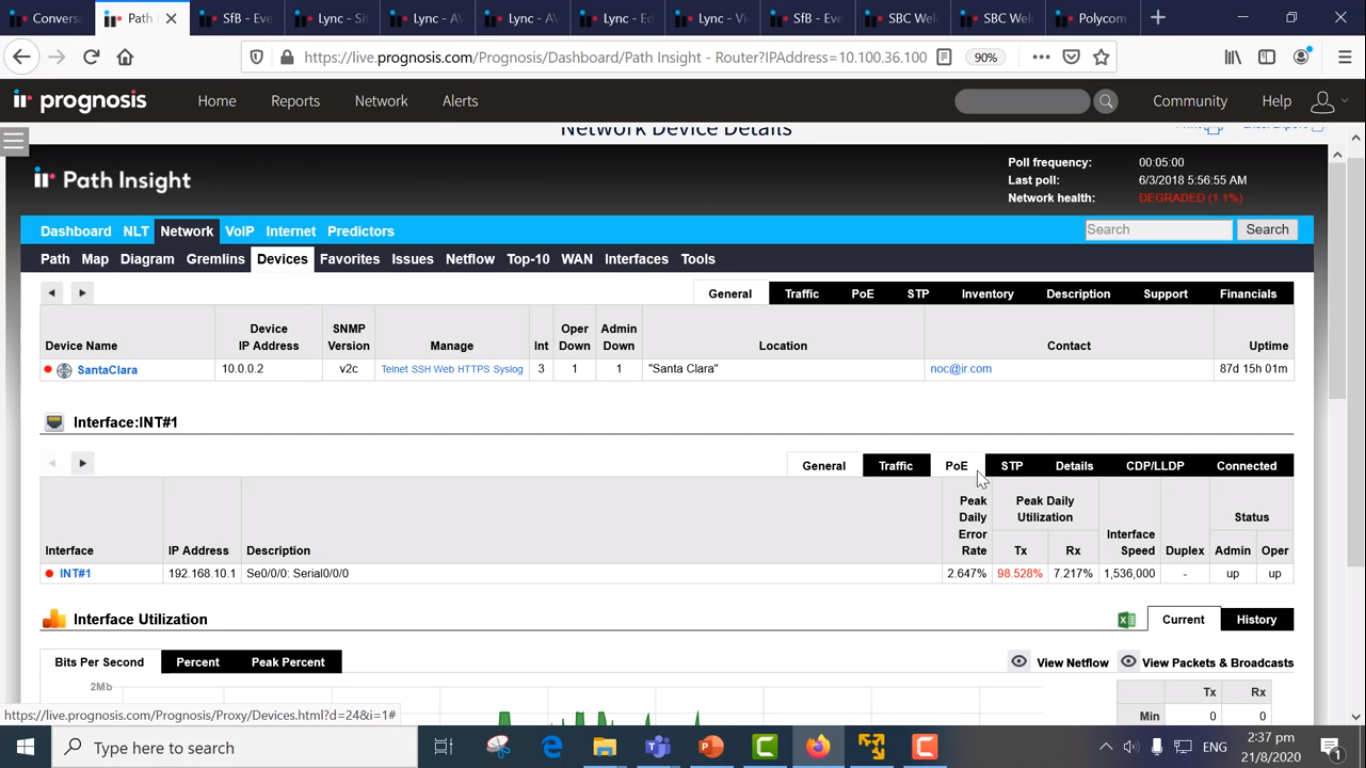Open the user account icon in Prognosis header
The image size is (1366, 768).
click(x=1322, y=101)
